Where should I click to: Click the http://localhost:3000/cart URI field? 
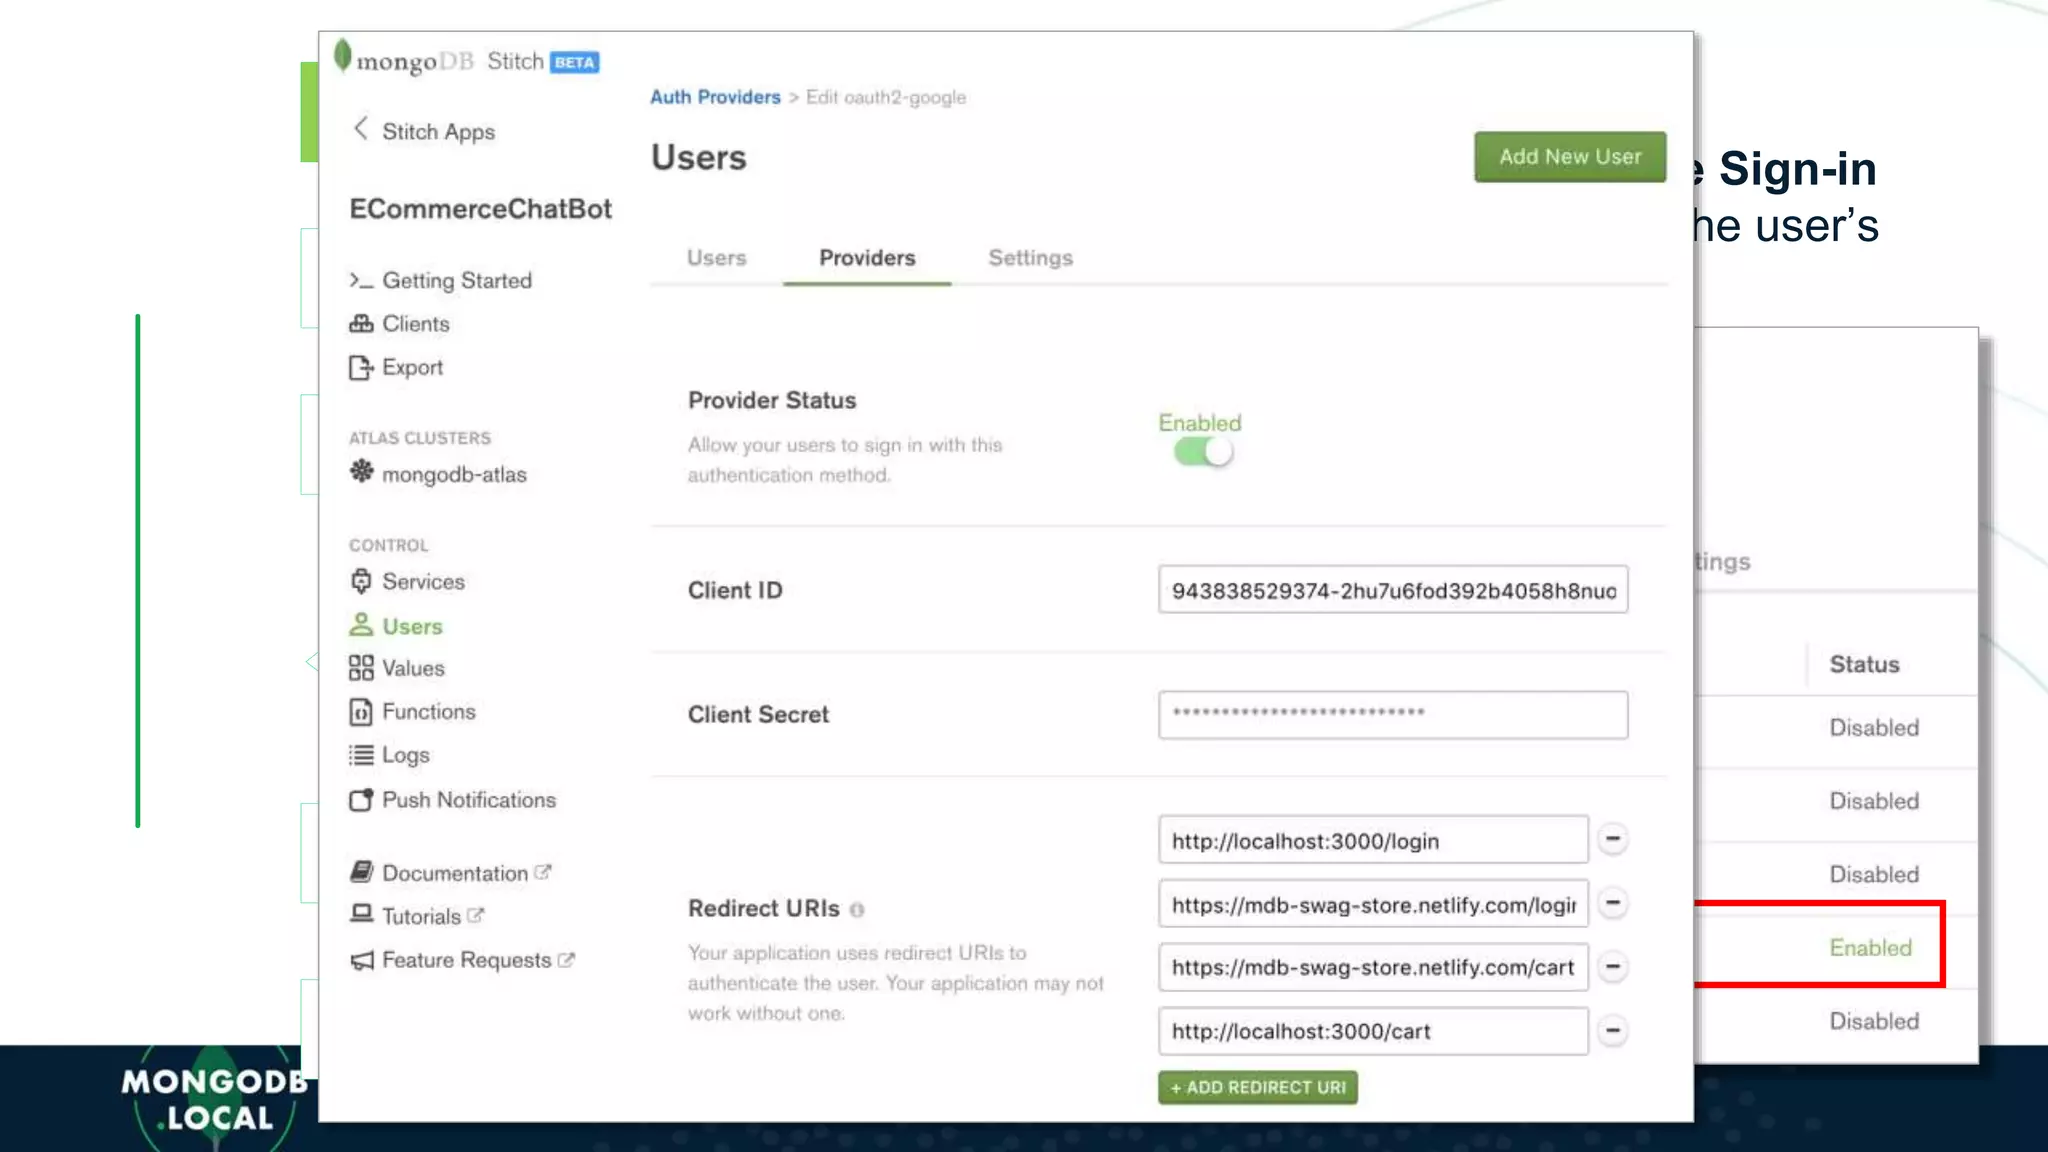pos(1373,1031)
